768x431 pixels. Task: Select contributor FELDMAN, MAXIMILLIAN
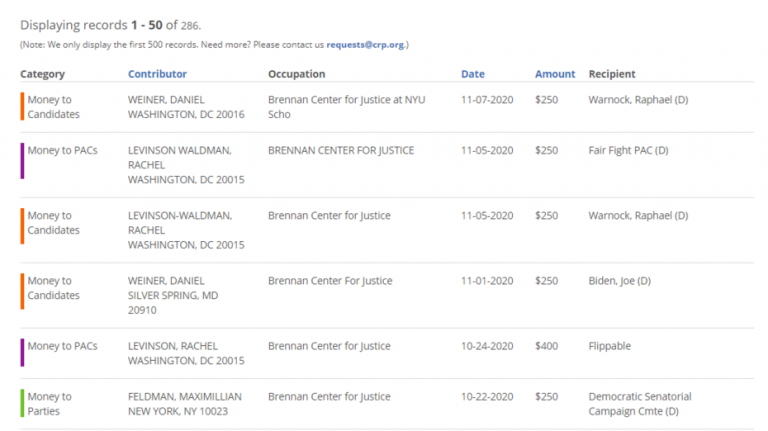[x=185, y=397]
